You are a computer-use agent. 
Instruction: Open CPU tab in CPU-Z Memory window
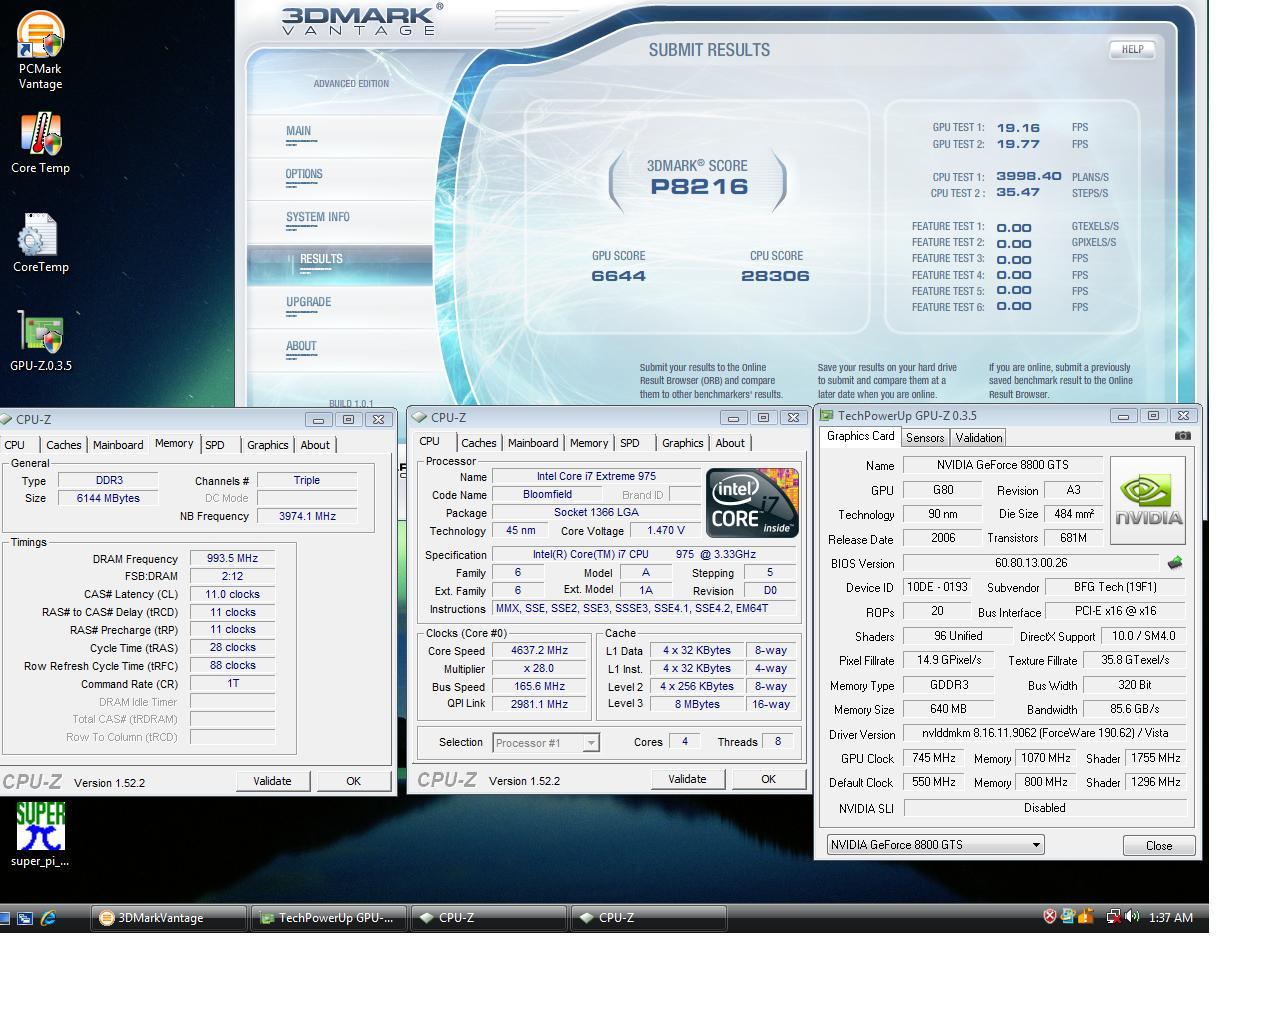[x=15, y=444]
